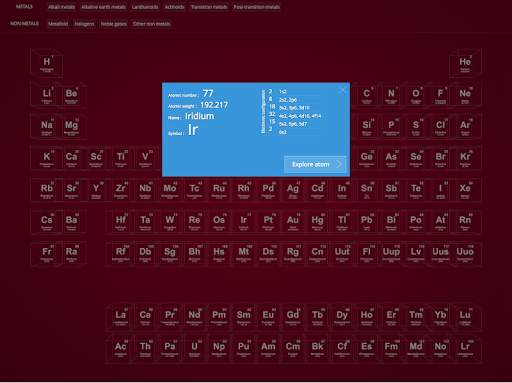Select the Rubidium (Rb) element tile
Image resolution: width=512 pixels, height=383 pixels.
tap(47, 190)
